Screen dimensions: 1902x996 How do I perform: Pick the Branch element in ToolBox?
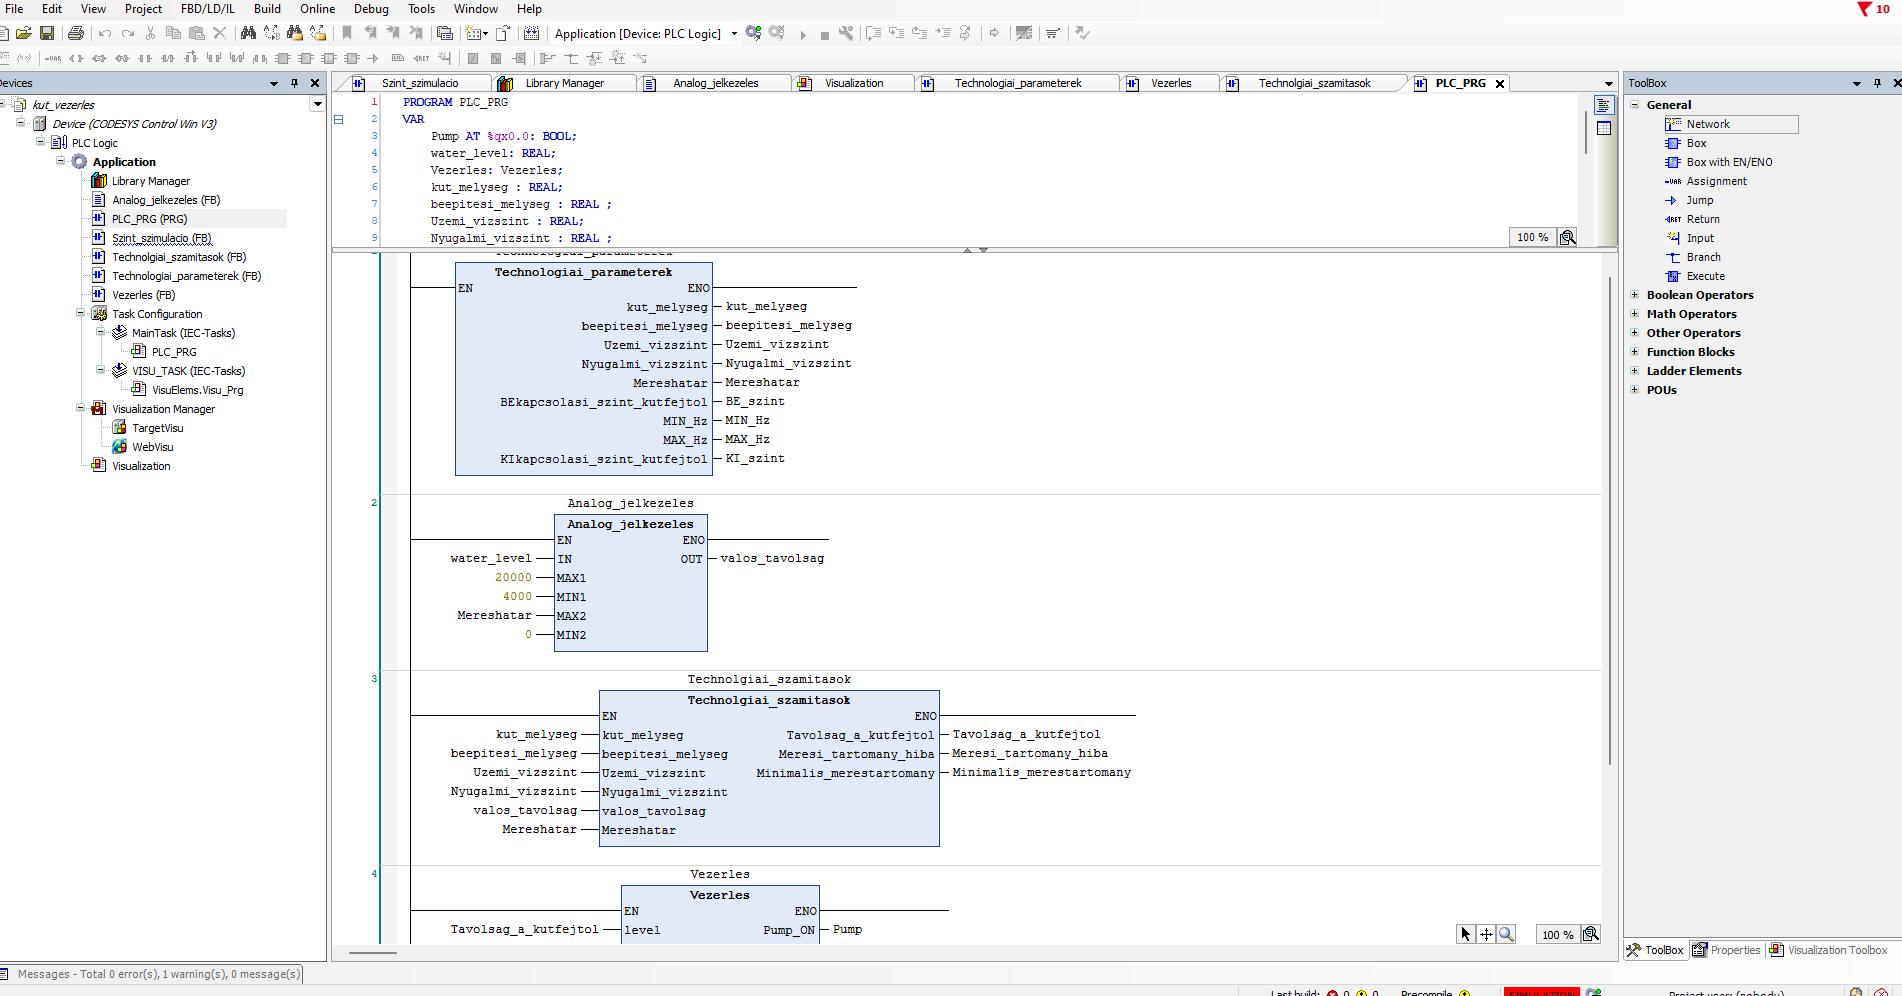[1702, 257]
